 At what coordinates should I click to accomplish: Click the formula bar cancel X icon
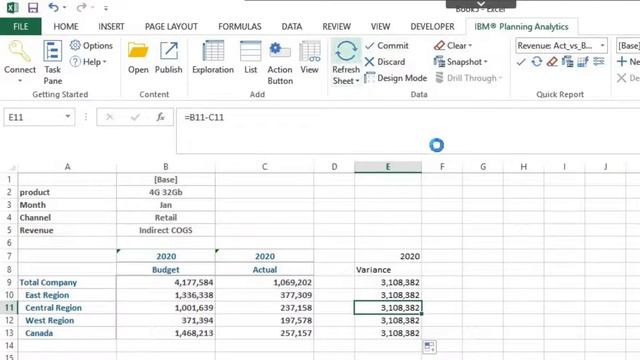click(x=109, y=117)
